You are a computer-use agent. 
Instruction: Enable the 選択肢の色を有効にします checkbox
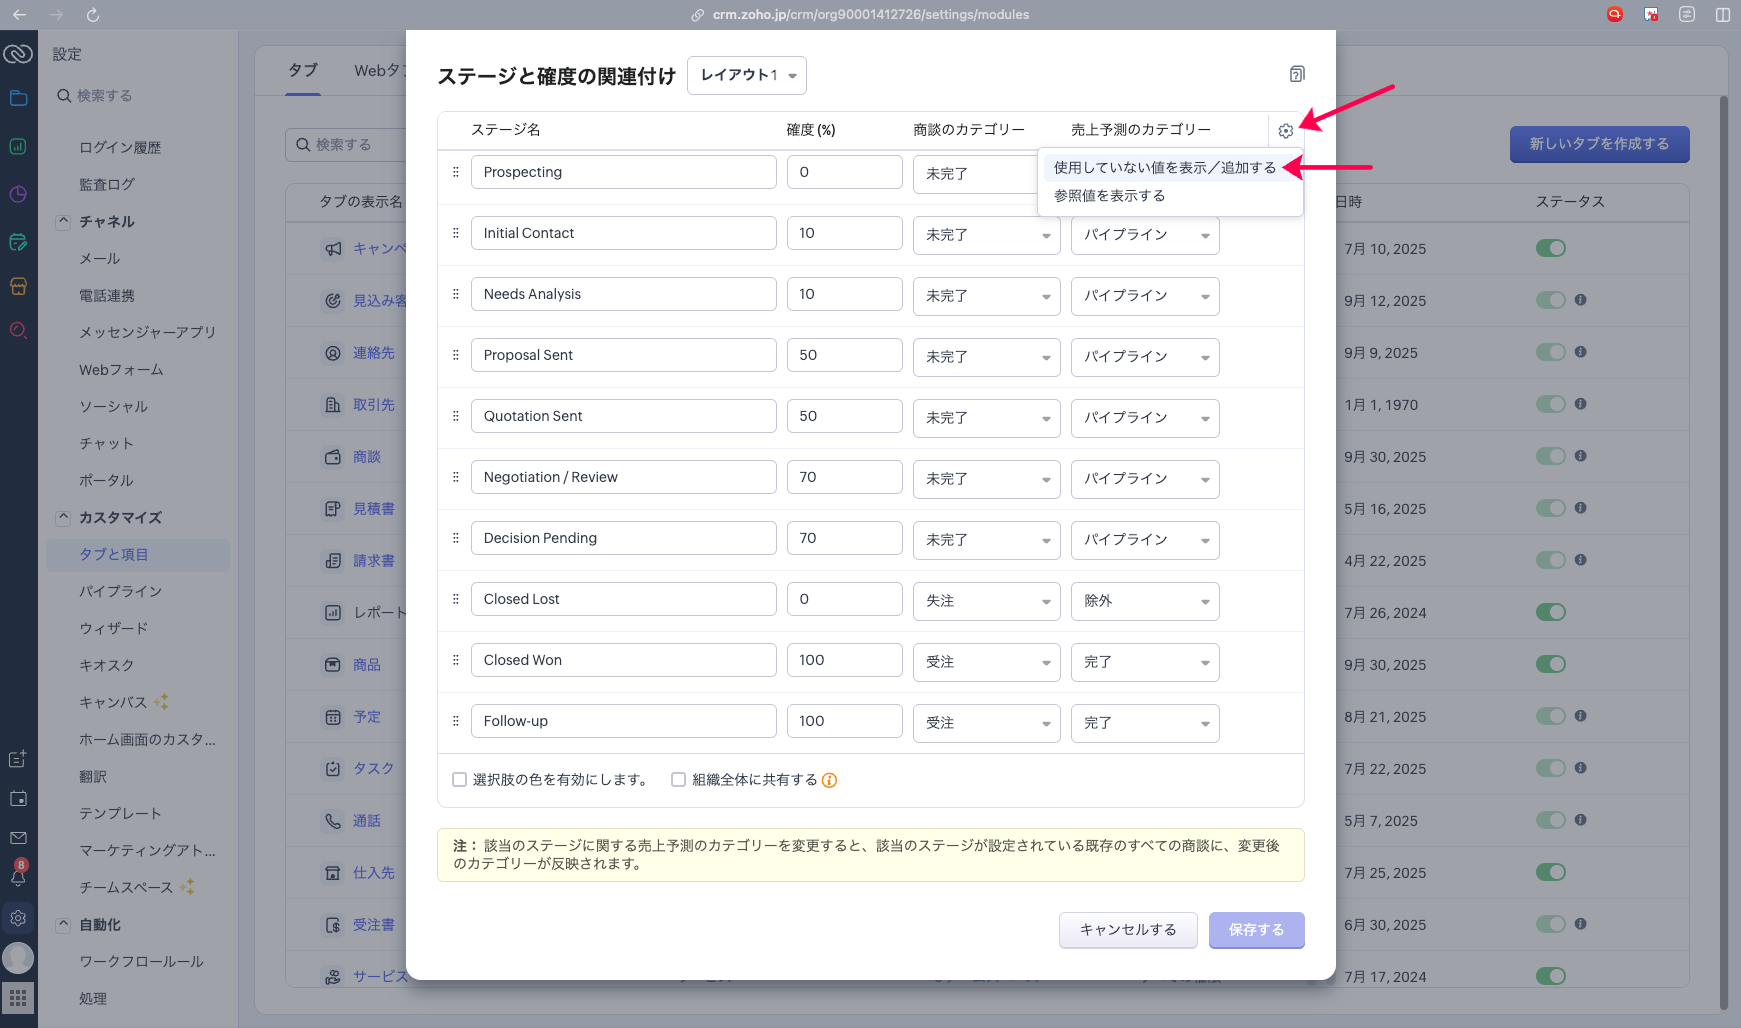(x=460, y=780)
